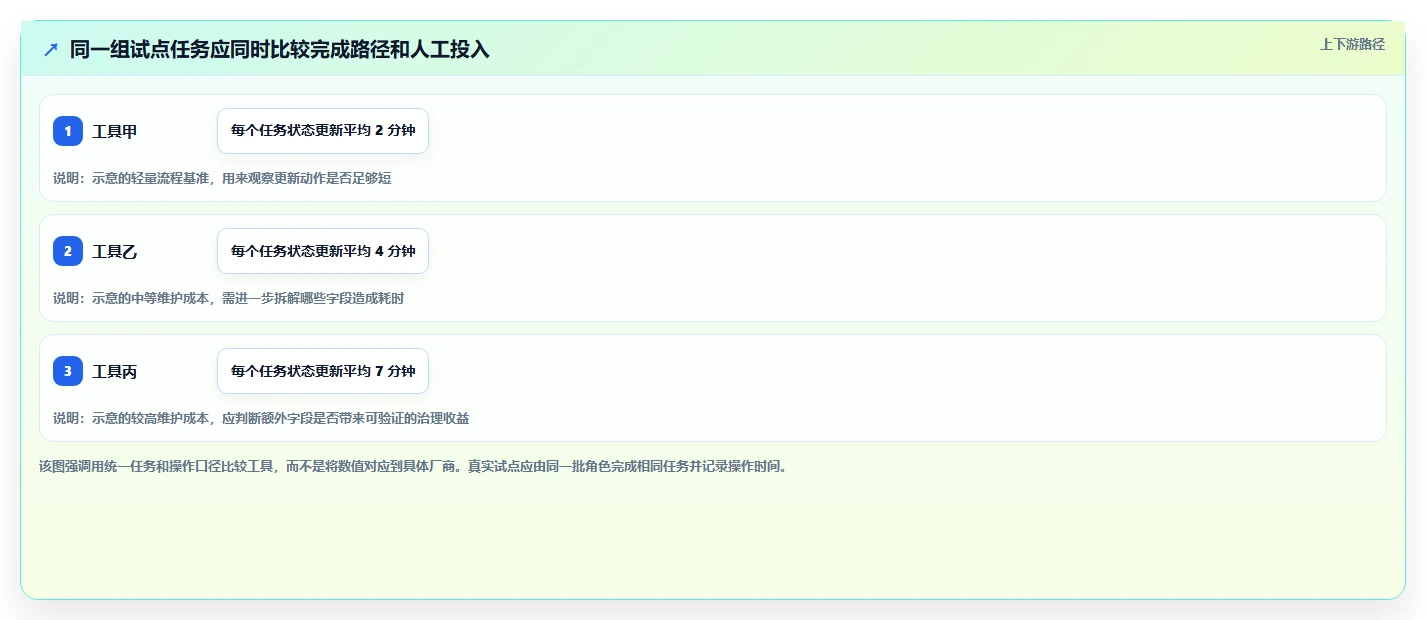This screenshot has height=620, width=1426.
Task: Click the number 1 badge for 工具甲
Action: 68,131
